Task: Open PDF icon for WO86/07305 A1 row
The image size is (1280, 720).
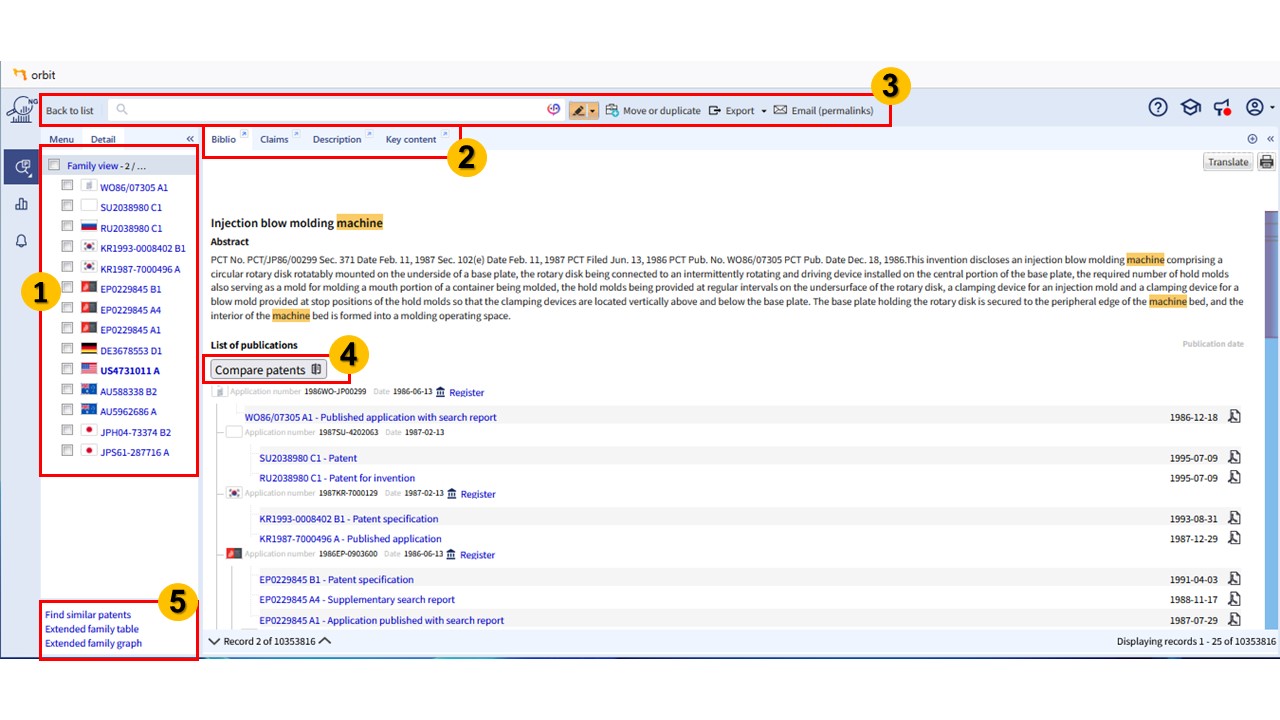Action: tap(1235, 417)
